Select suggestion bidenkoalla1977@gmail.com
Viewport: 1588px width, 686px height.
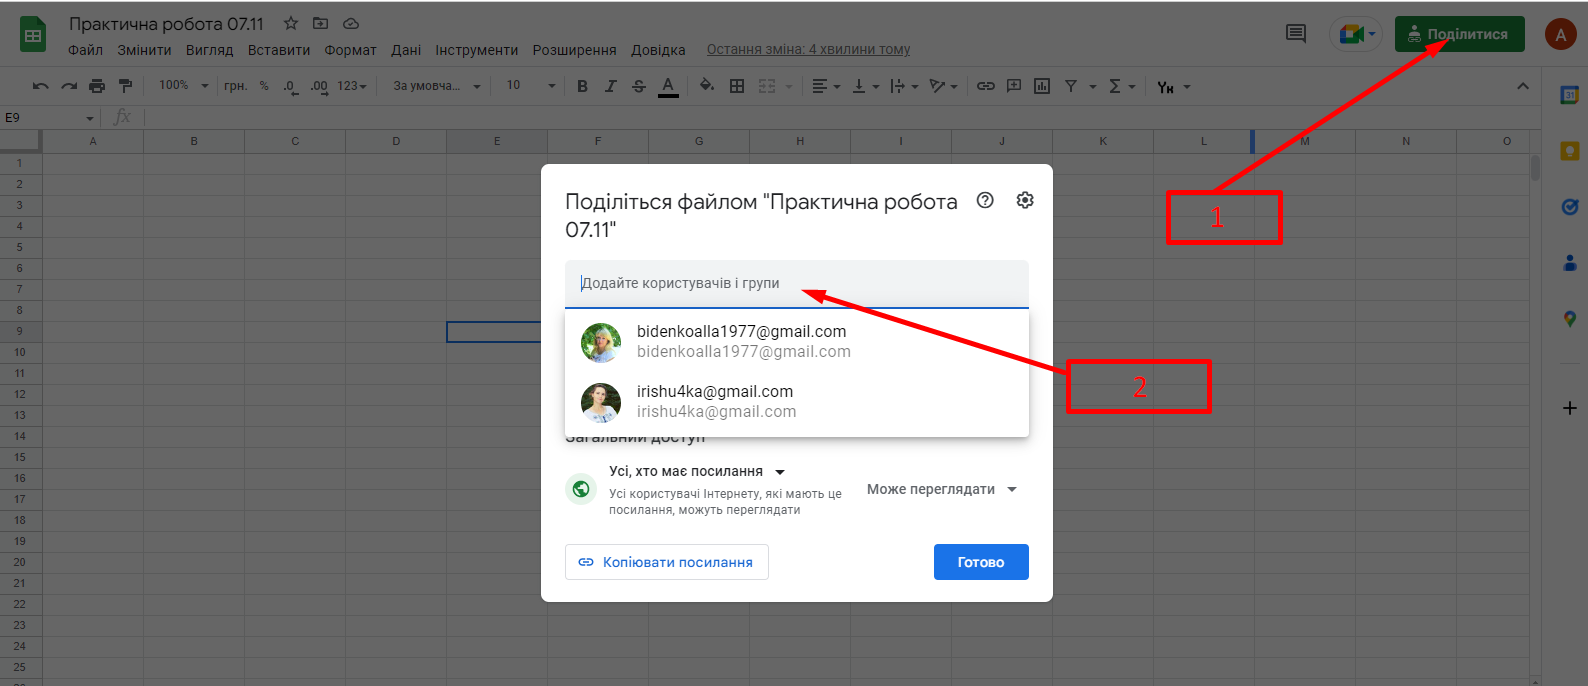point(796,341)
